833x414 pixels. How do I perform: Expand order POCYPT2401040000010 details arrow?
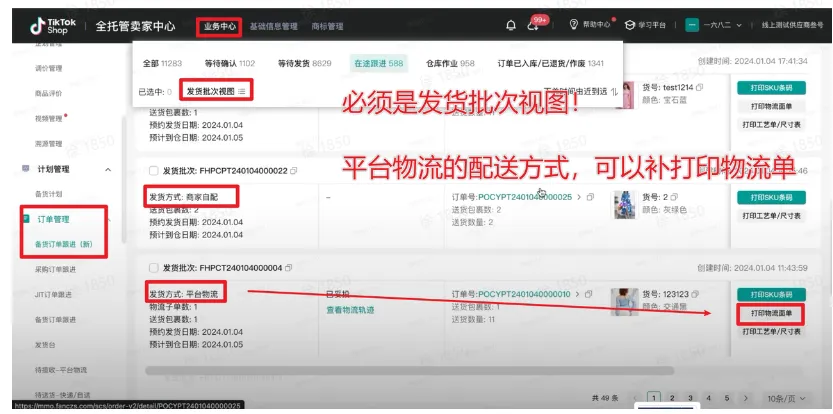[577, 294]
